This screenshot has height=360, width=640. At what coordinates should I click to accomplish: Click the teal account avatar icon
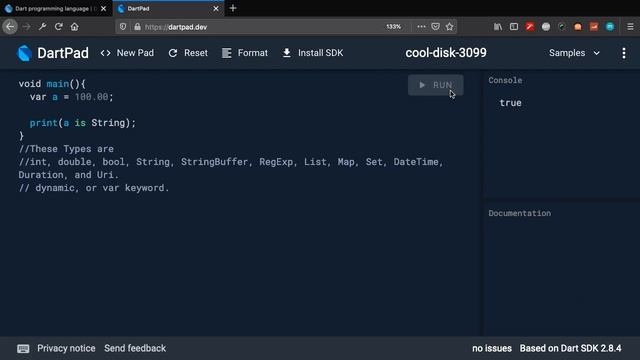tap(610, 27)
